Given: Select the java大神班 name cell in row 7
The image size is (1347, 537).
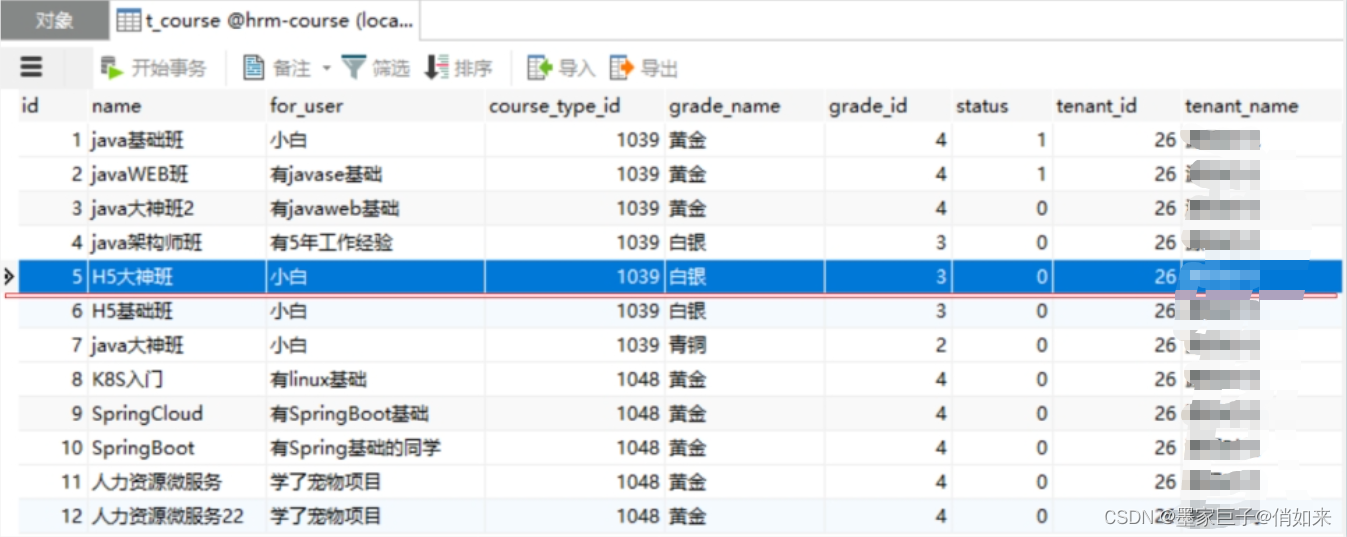Looking at the screenshot, I should pos(176,345).
